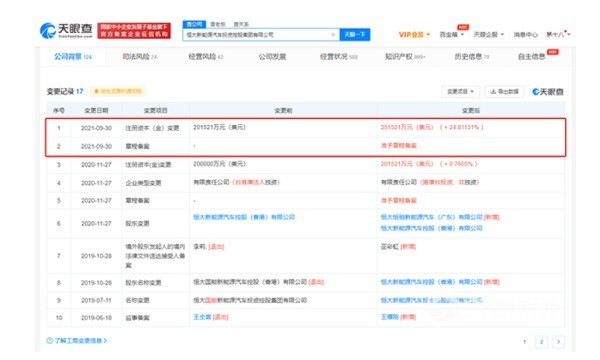Click the 变更前 column header
The height and width of the screenshot is (360, 600).
pos(283,111)
